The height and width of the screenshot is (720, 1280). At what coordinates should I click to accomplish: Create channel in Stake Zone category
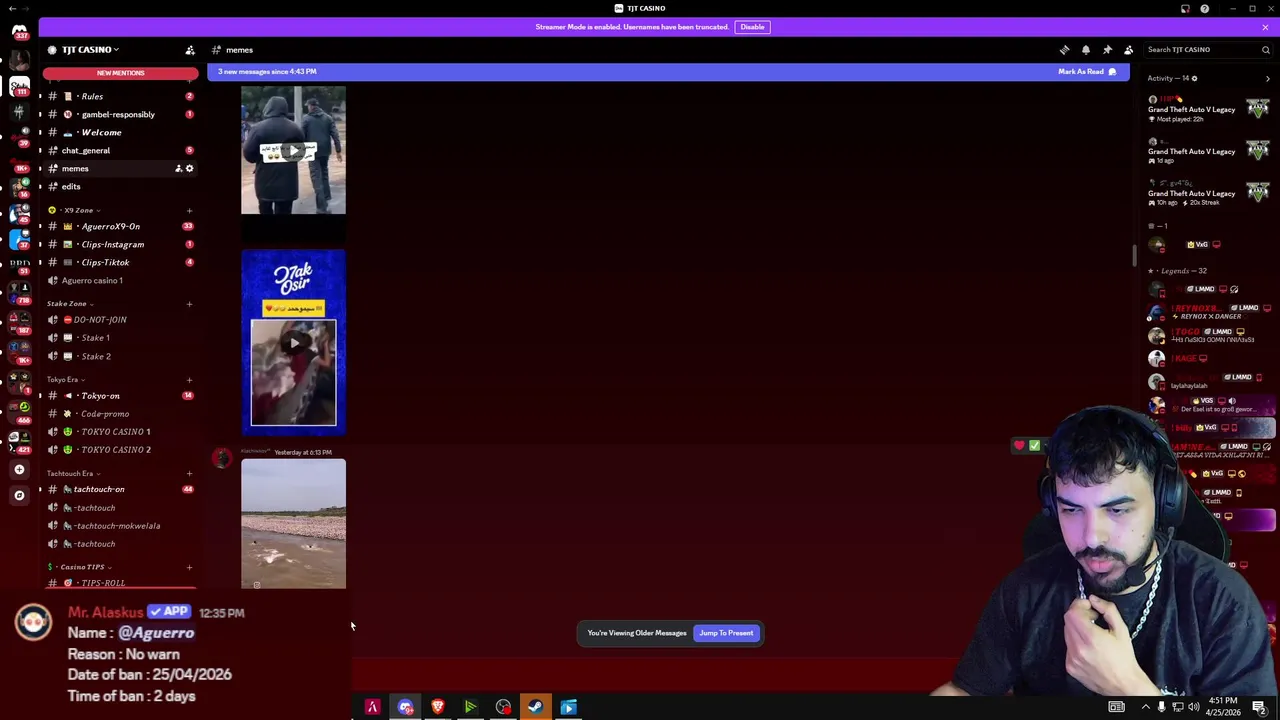(x=189, y=303)
